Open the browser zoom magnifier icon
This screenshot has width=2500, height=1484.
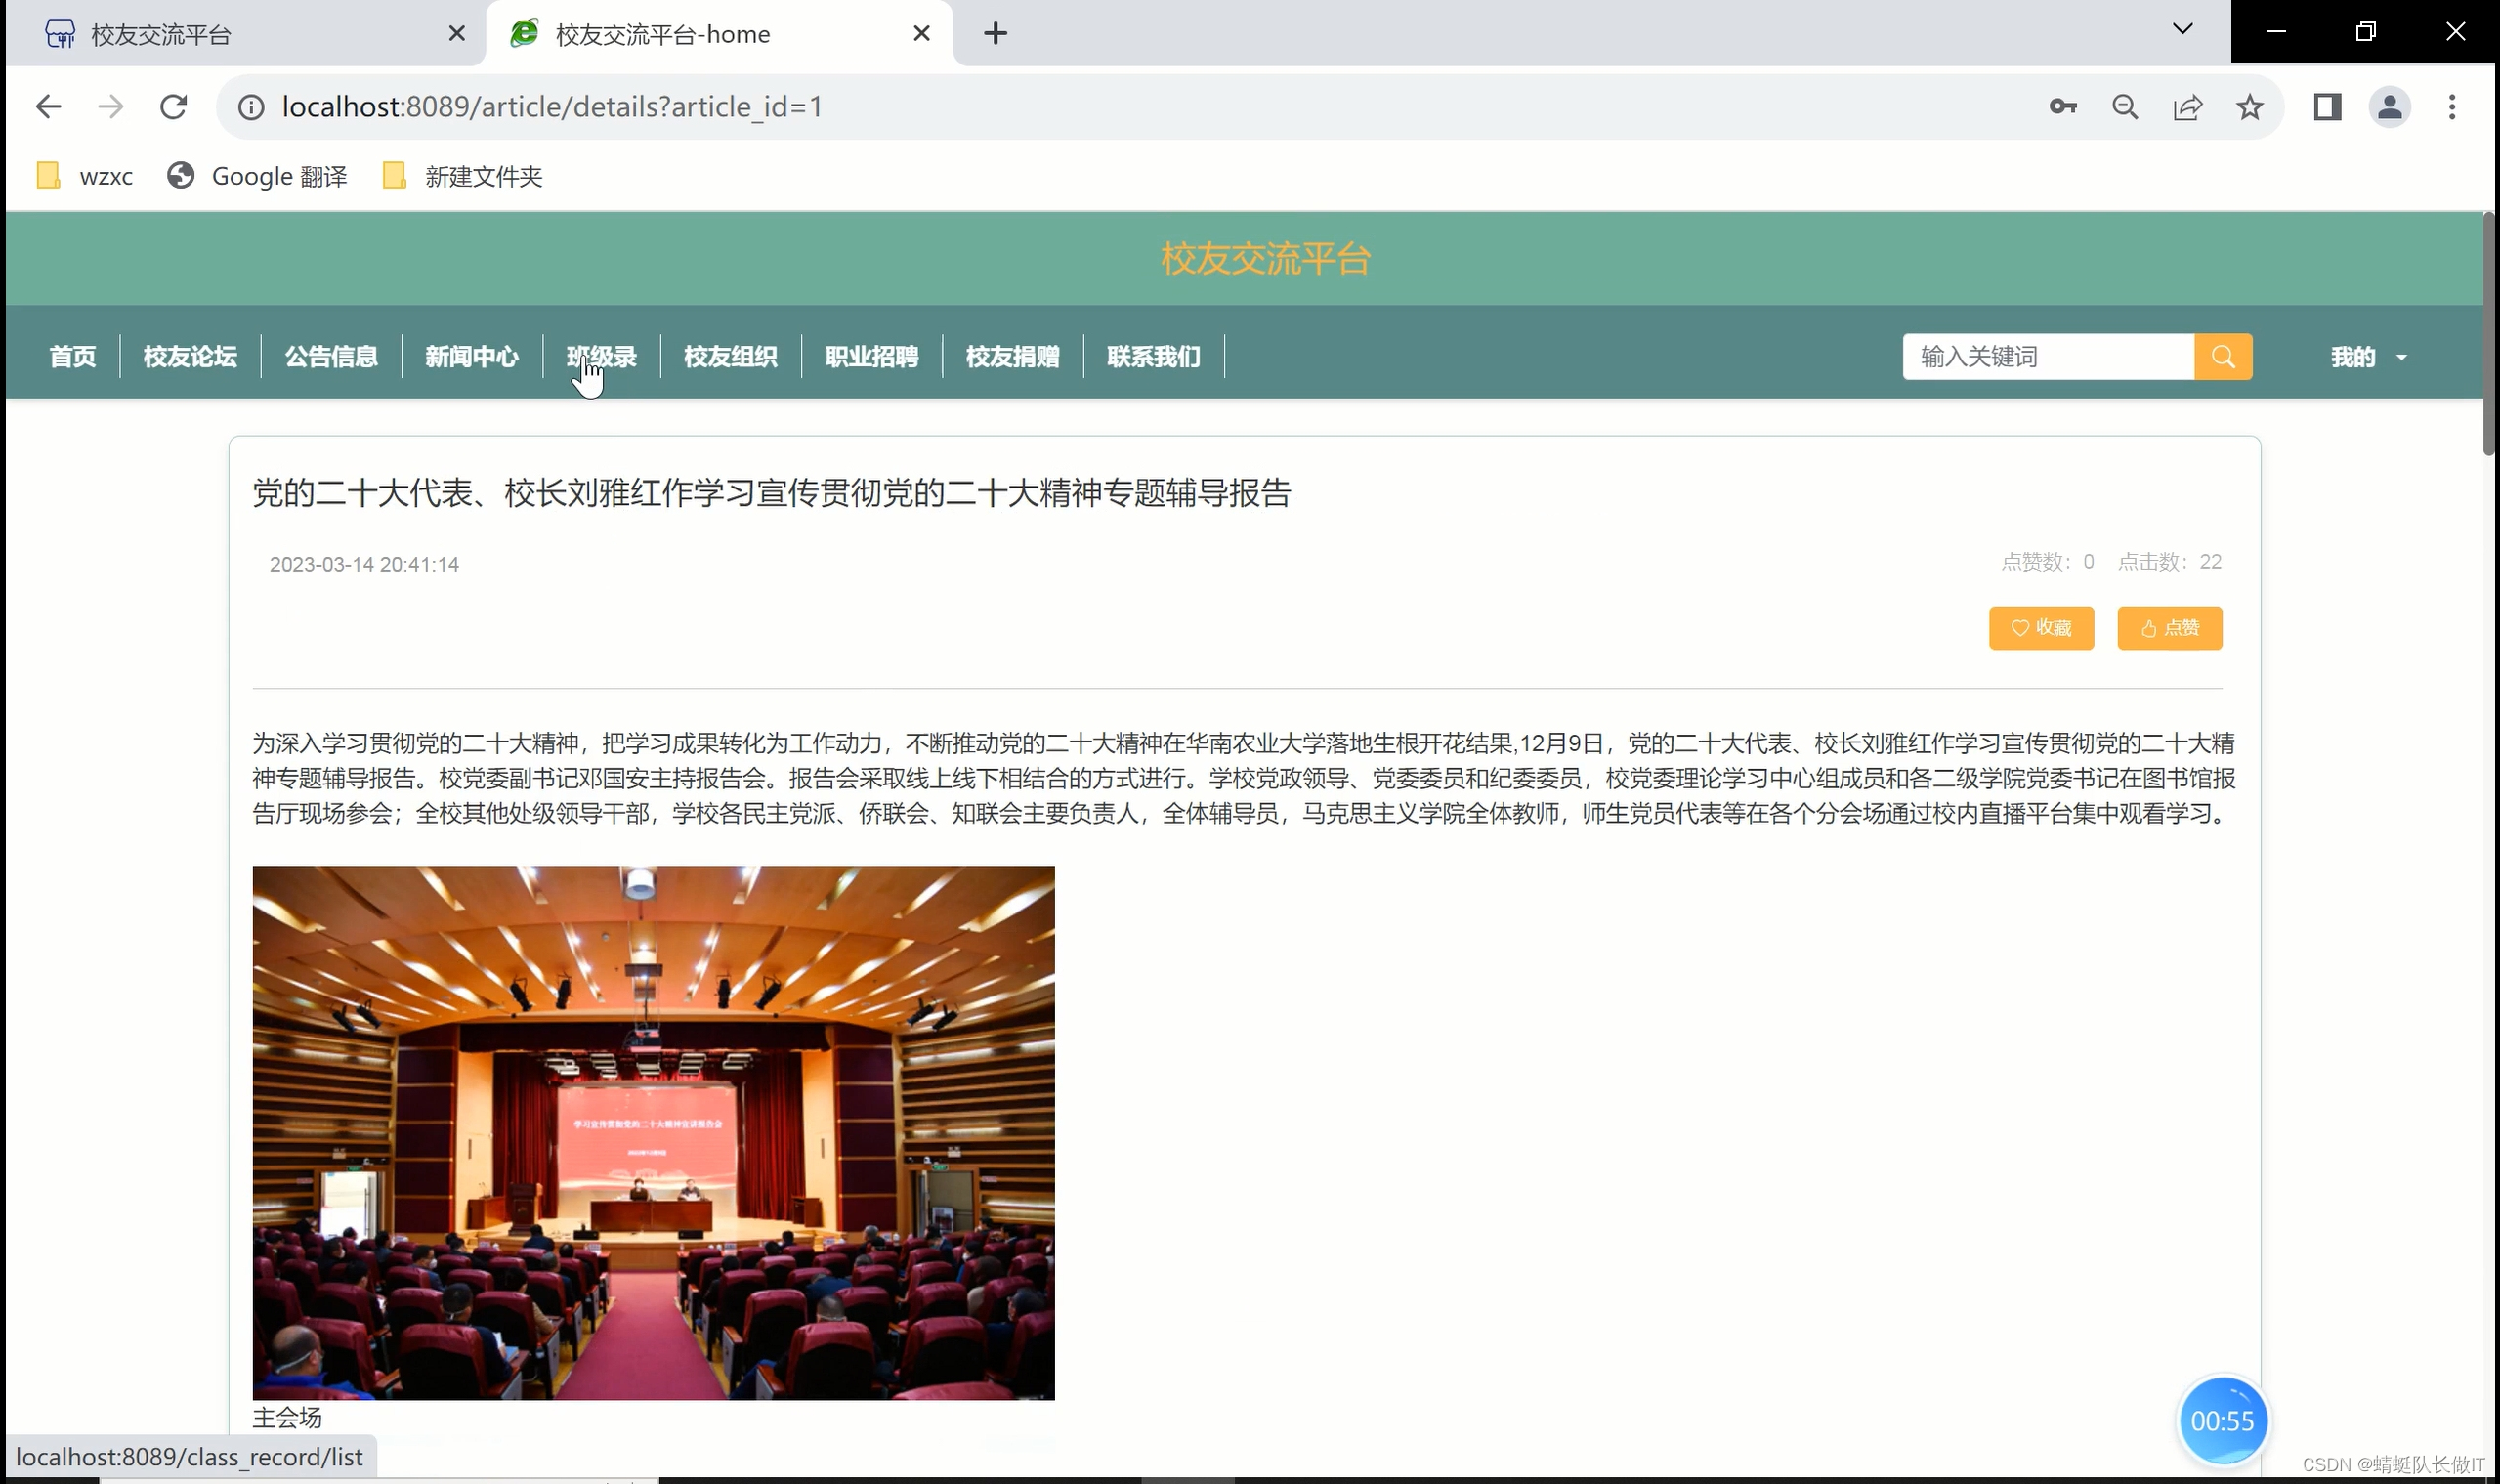[x=2125, y=107]
